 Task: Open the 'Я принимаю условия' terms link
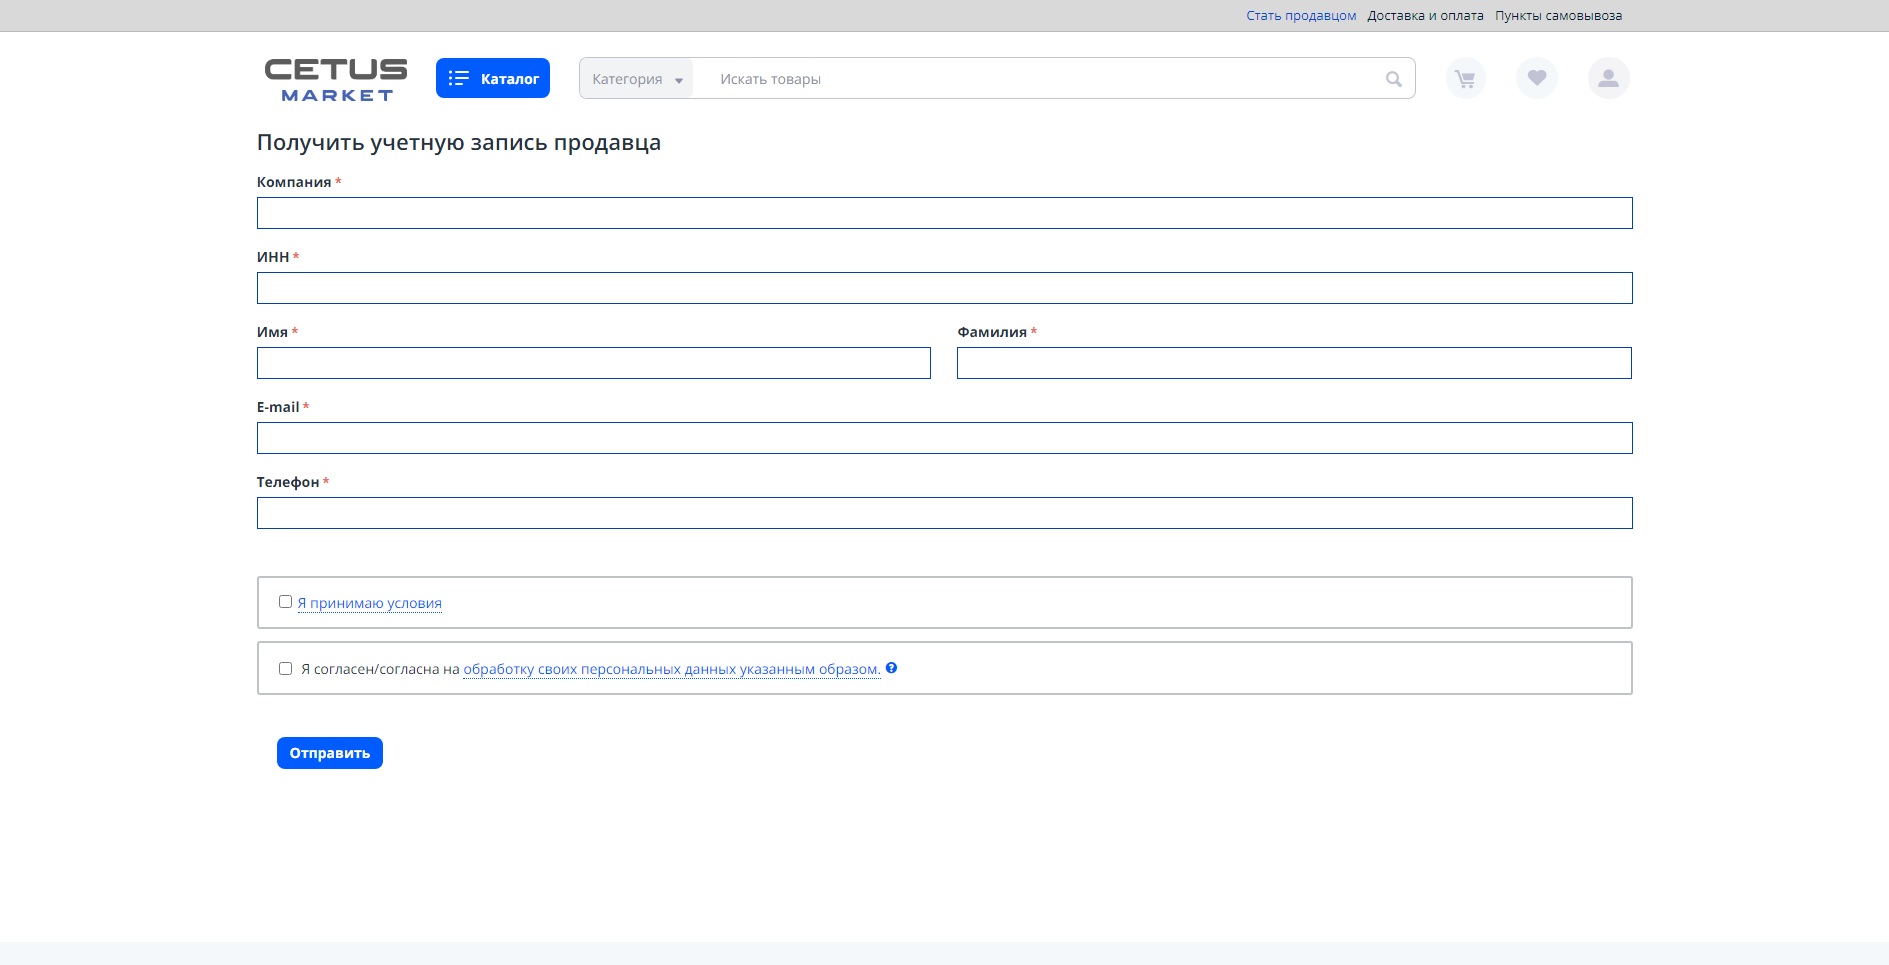coord(369,603)
